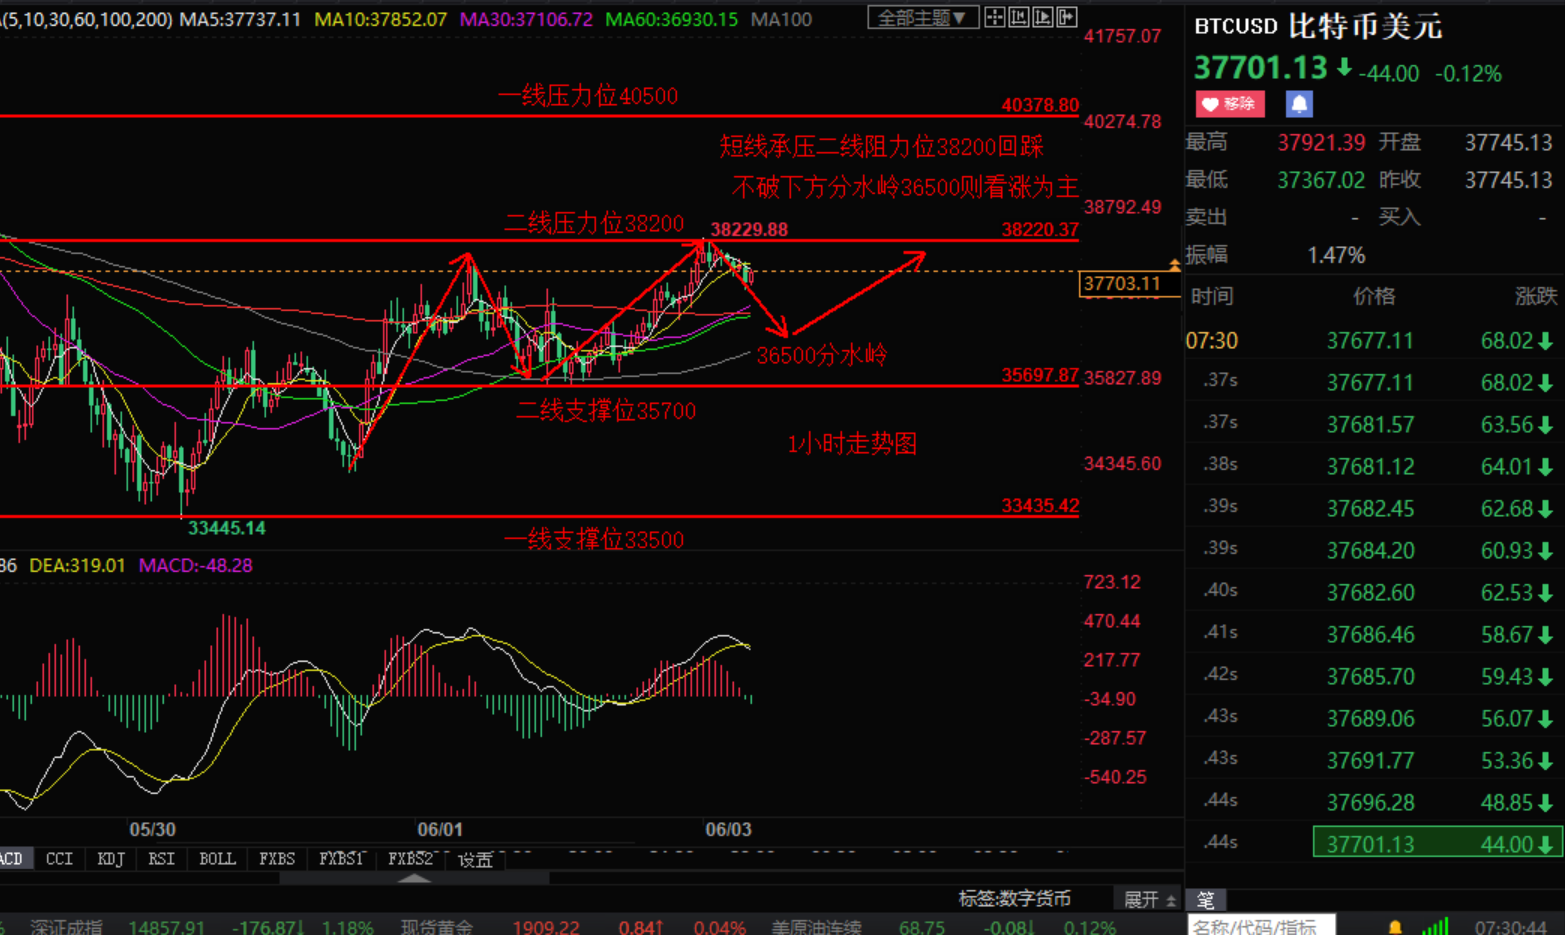Click the blue bell alert icon
The image size is (1565, 935).
pos(1298,104)
